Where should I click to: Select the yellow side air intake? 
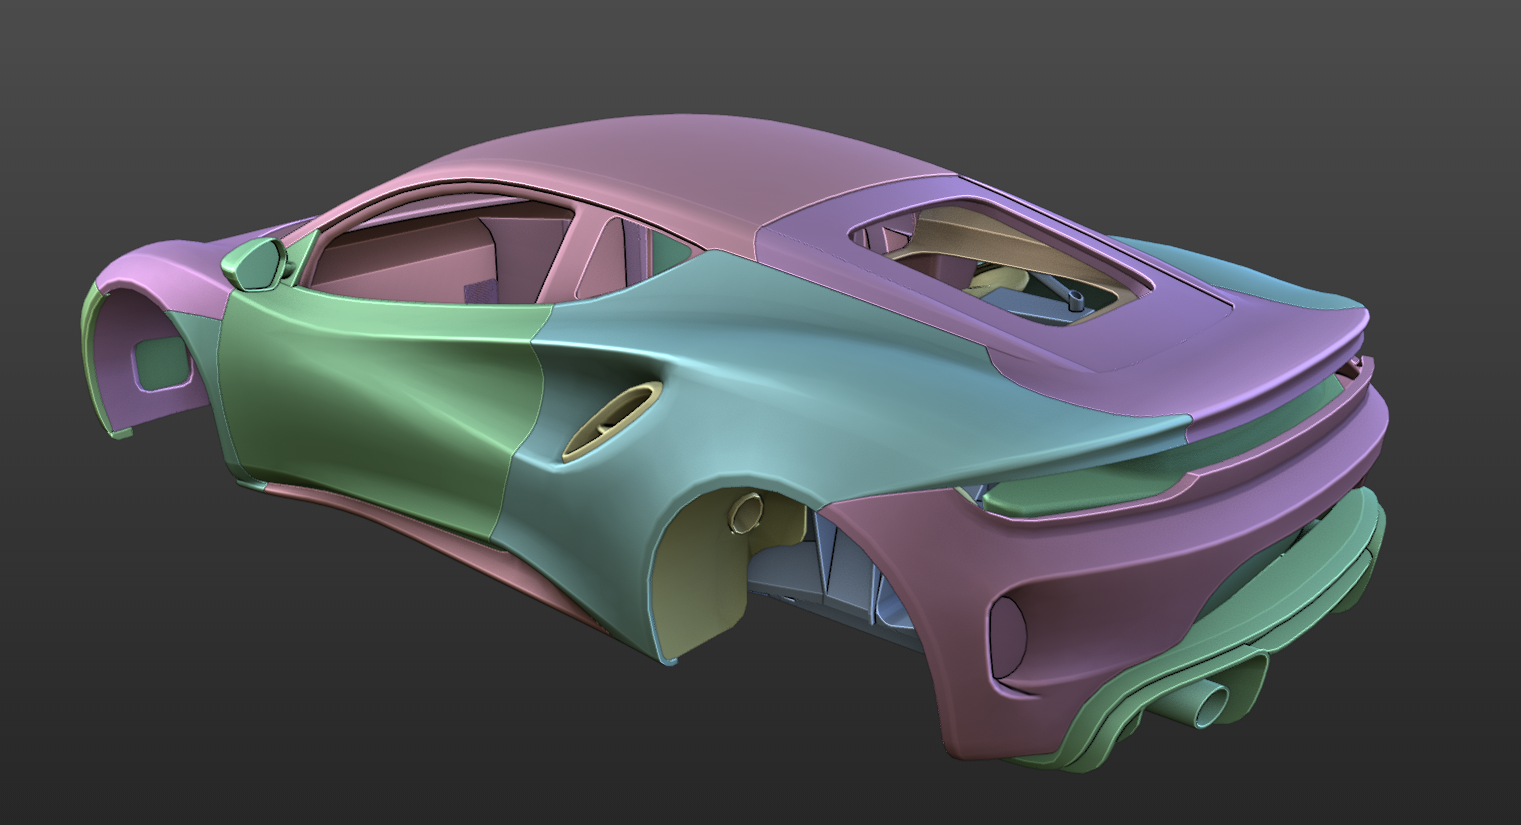(x=612, y=420)
